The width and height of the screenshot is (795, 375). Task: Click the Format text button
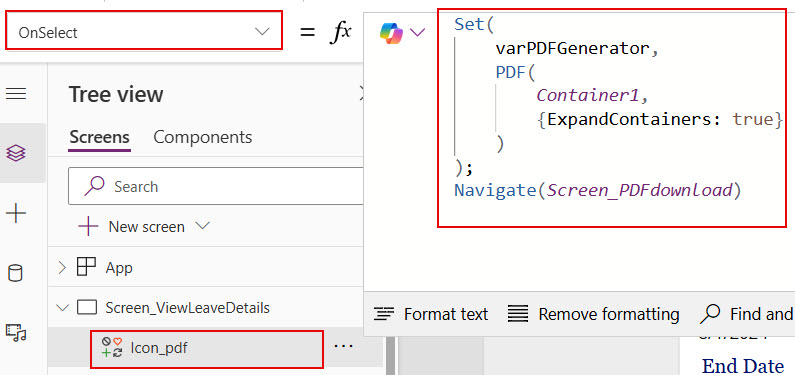[x=431, y=314]
